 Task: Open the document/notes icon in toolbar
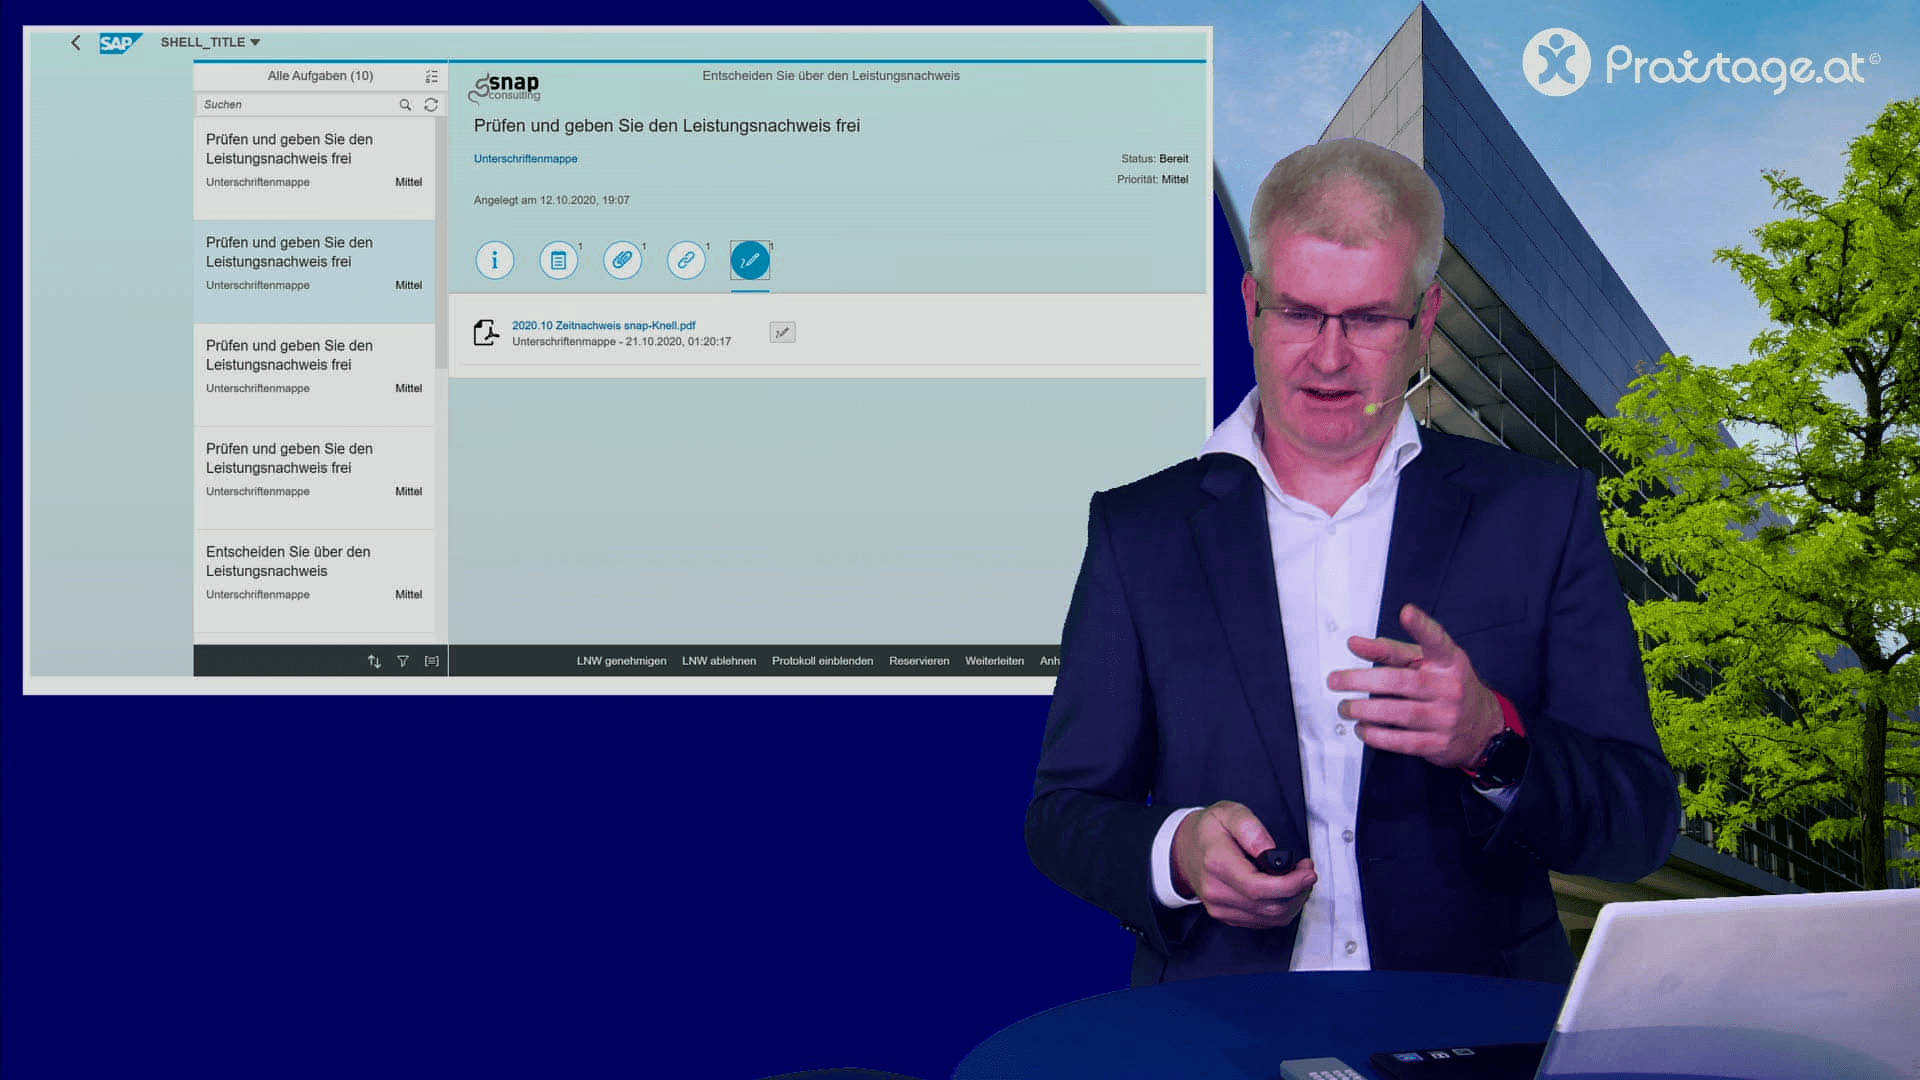point(558,260)
